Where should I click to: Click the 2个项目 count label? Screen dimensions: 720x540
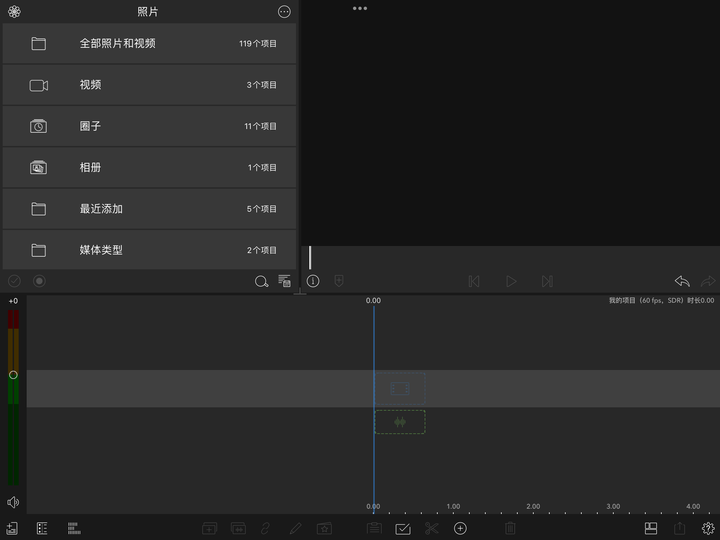[x=262, y=250]
